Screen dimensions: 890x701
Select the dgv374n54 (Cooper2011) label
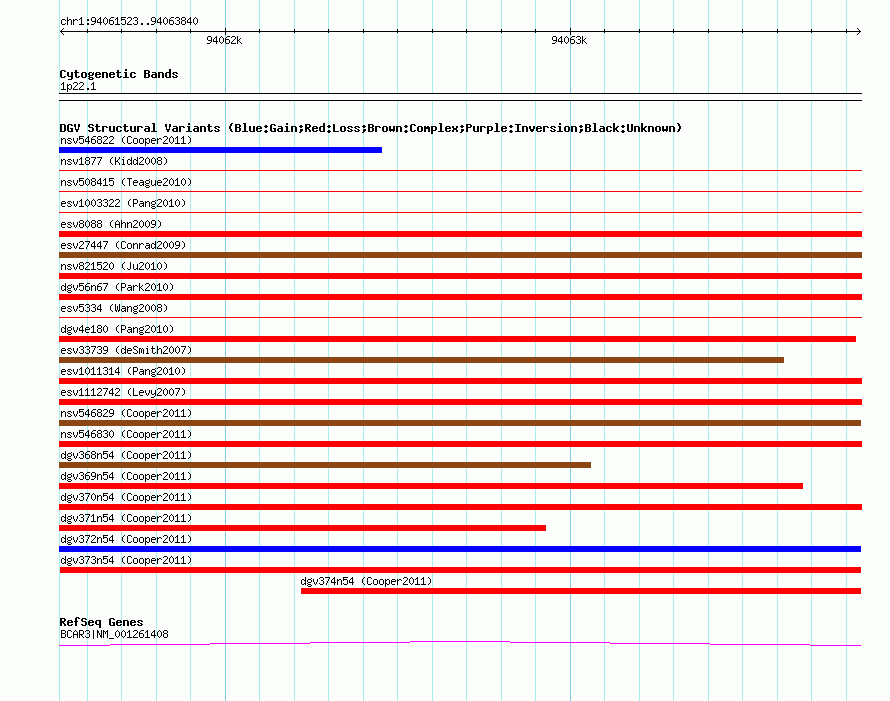(366, 581)
